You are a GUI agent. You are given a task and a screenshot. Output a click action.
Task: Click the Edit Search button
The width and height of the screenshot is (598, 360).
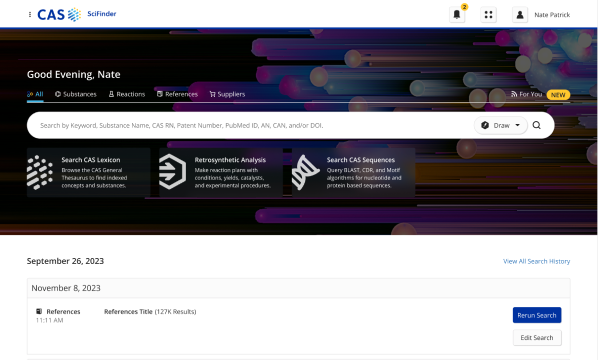537,338
